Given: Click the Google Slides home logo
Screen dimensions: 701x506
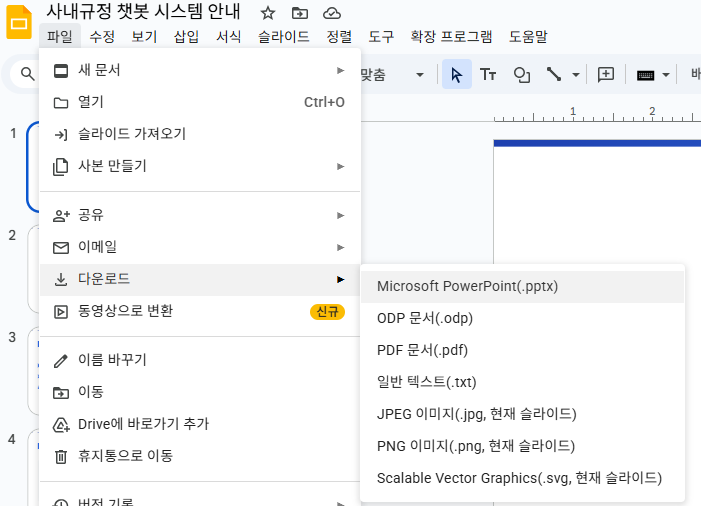Looking at the screenshot, I should (x=19, y=22).
